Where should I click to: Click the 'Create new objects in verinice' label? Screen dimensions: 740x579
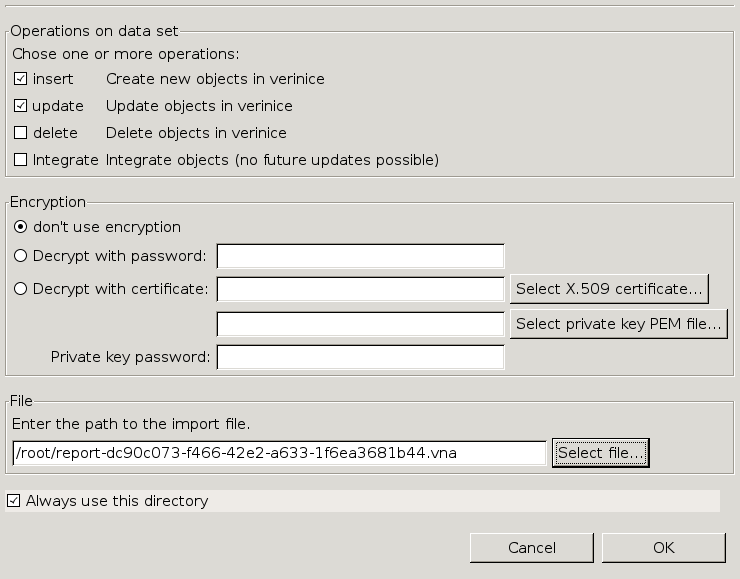[215, 79]
